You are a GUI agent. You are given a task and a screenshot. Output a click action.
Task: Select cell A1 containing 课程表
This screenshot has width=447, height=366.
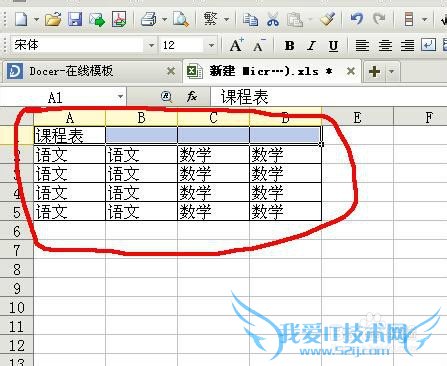coord(69,135)
